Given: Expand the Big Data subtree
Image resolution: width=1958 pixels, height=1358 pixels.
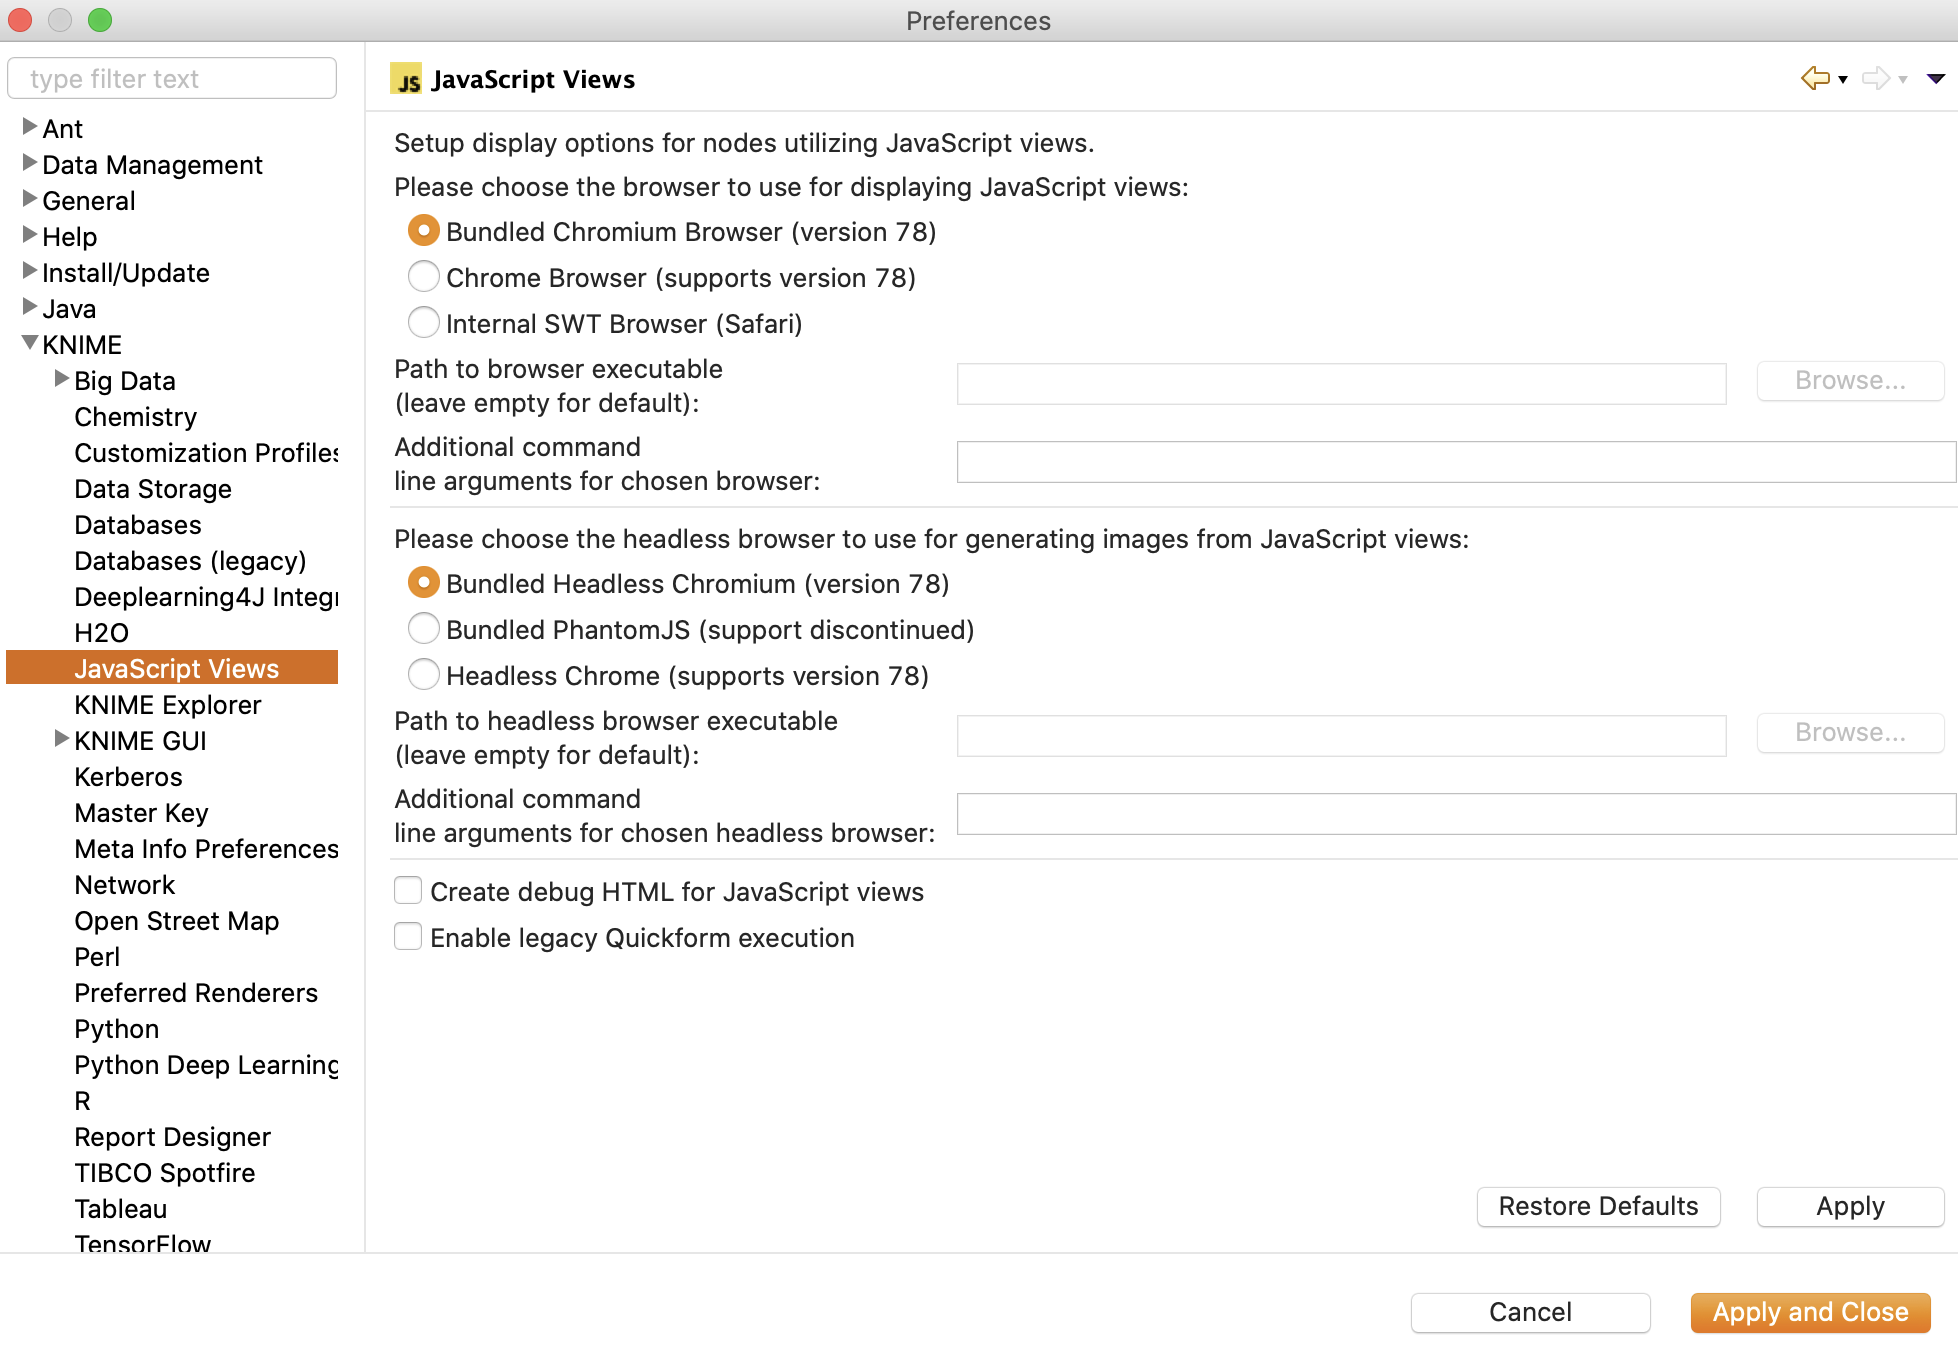Looking at the screenshot, I should coord(62,379).
